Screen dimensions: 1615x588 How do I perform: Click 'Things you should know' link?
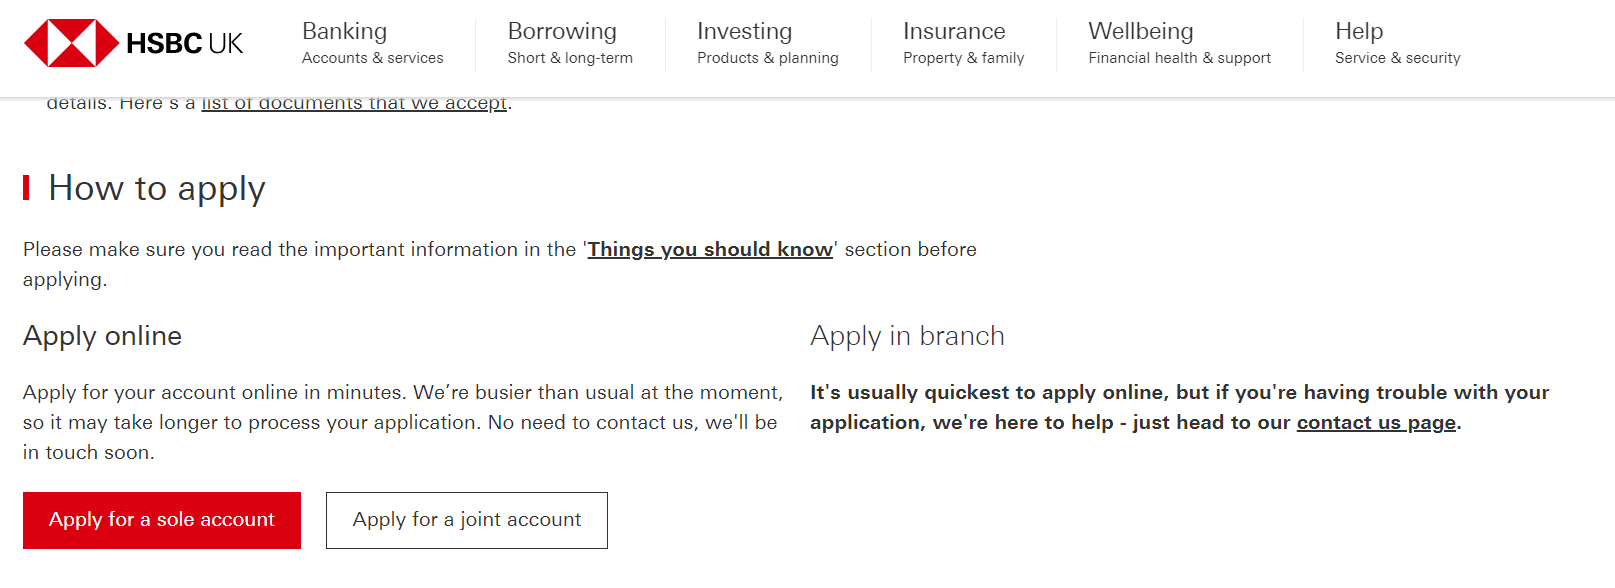coord(710,249)
